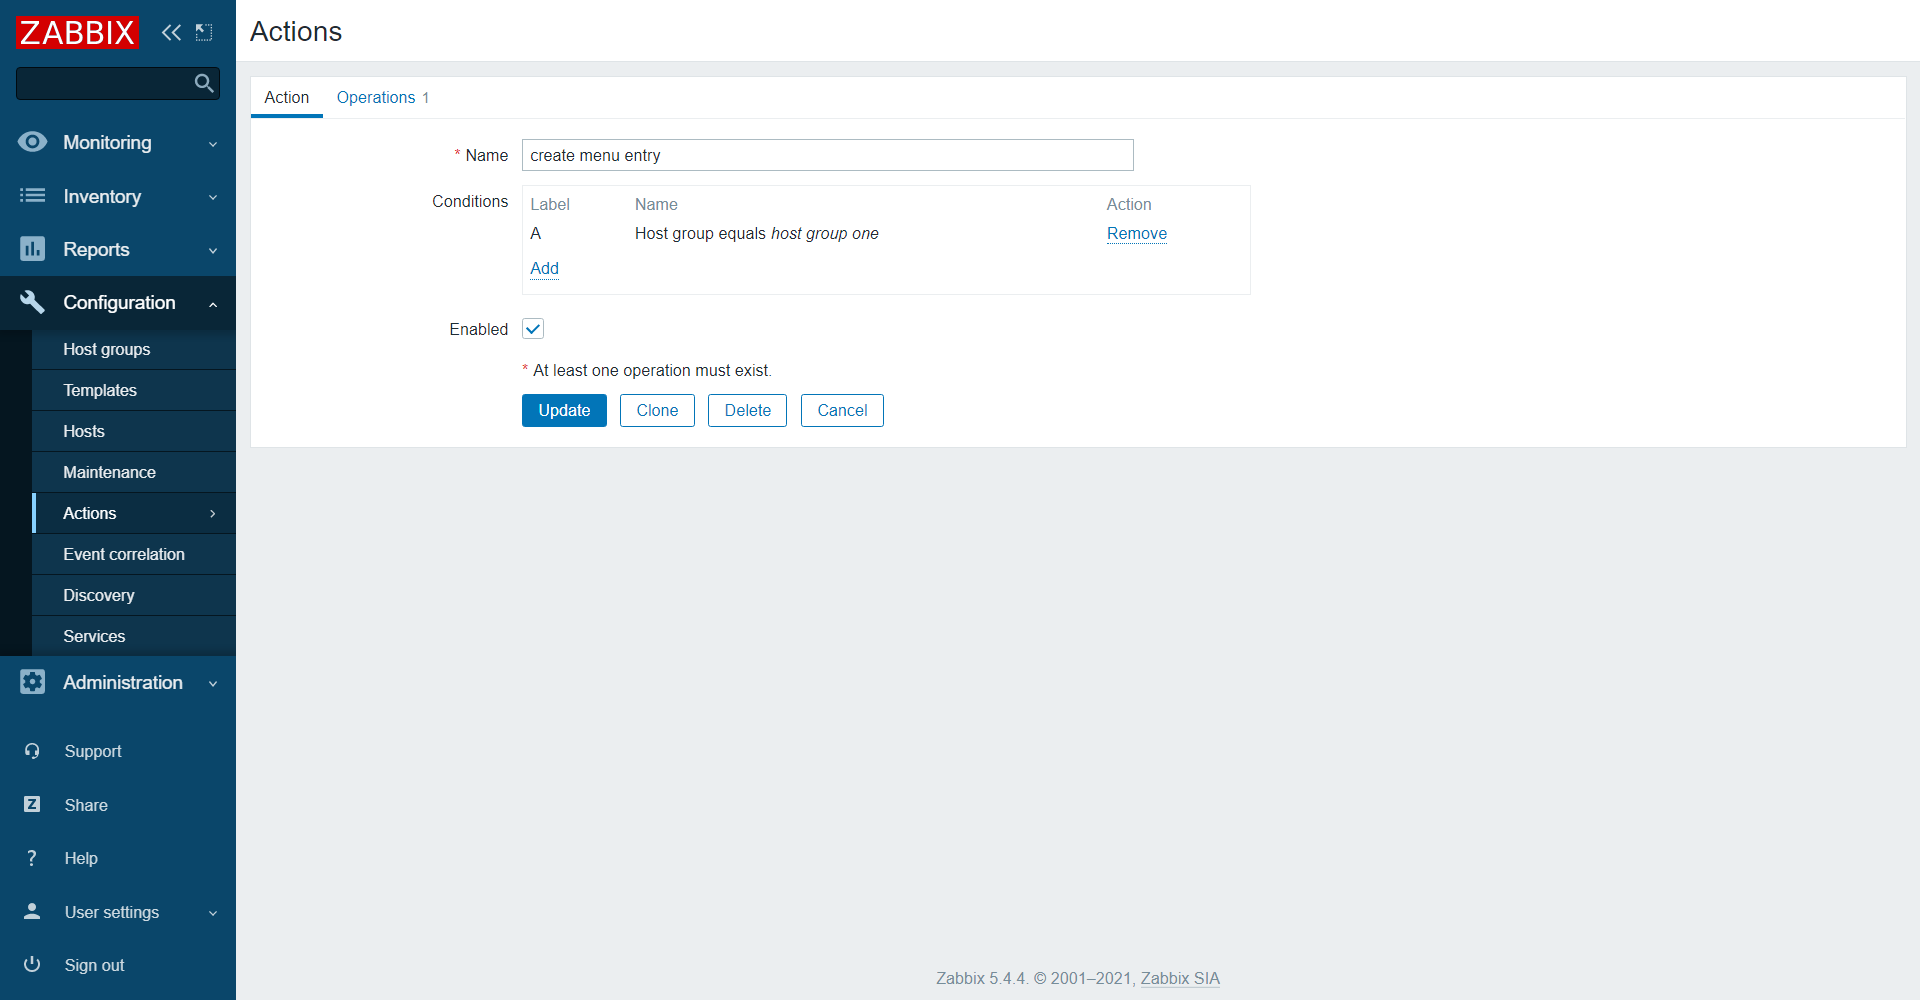Image resolution: width=1920 pixels, height=1000 pixels.
Task: Focus the action Name input field
Action: tap(827, 155)
